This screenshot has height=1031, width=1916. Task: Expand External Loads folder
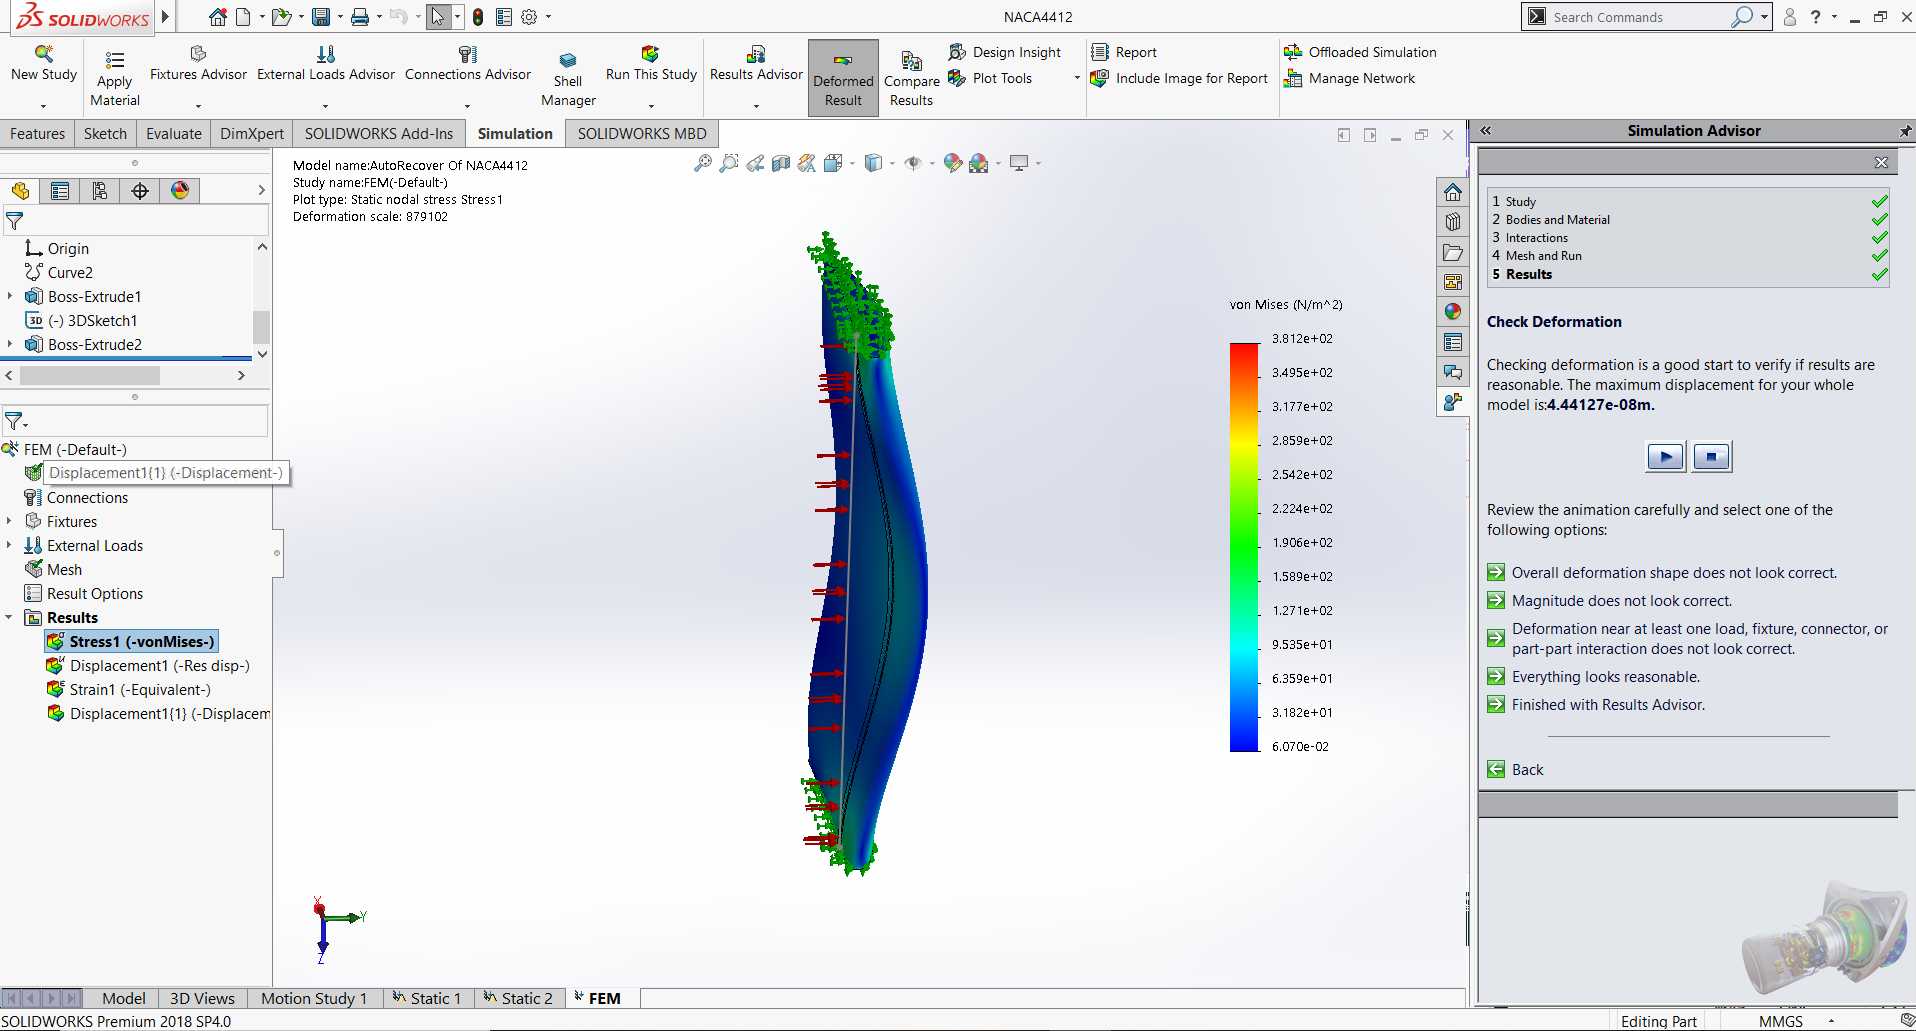coord(9,545)
